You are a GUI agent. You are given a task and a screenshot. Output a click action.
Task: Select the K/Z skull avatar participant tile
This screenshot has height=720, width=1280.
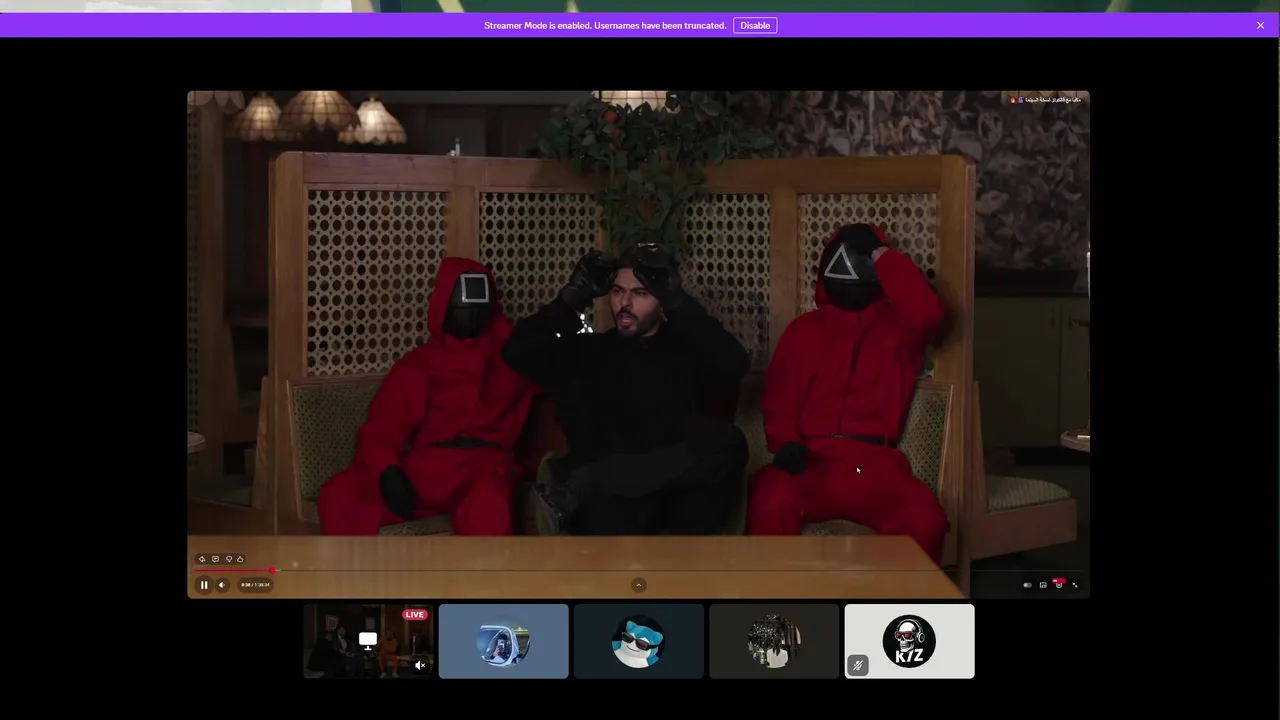click(x=909, y=641)
